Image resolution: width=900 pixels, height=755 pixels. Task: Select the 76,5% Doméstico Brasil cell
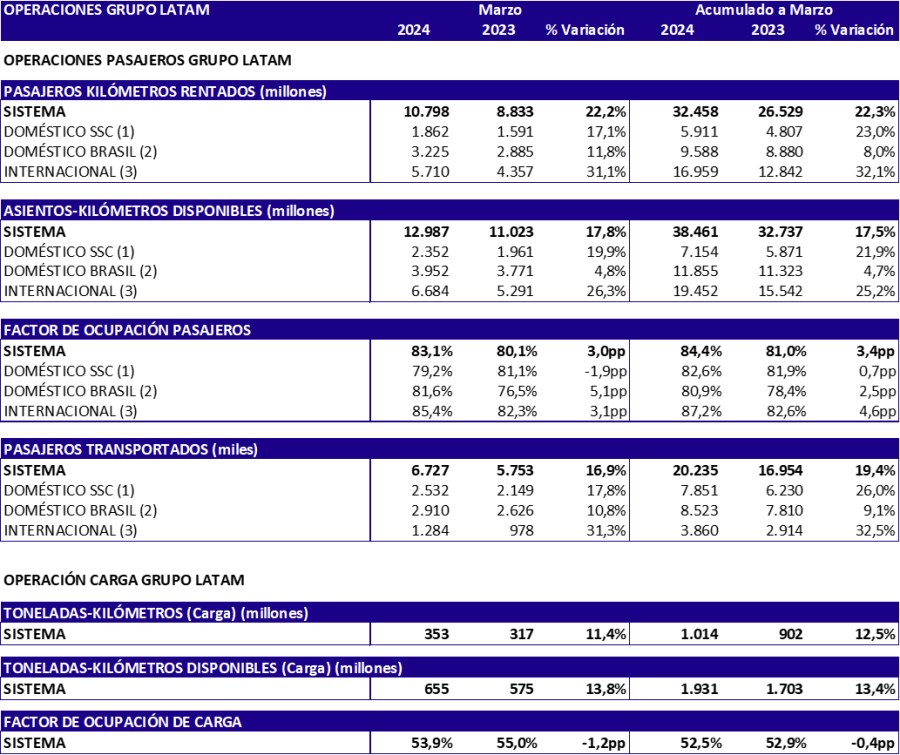click(517, 391)
